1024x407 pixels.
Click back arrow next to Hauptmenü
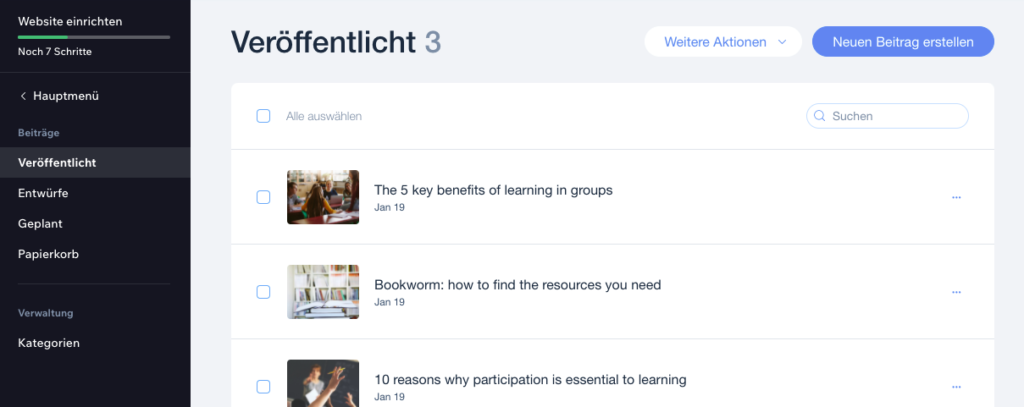pyautogui.click(x=23, y=96)
